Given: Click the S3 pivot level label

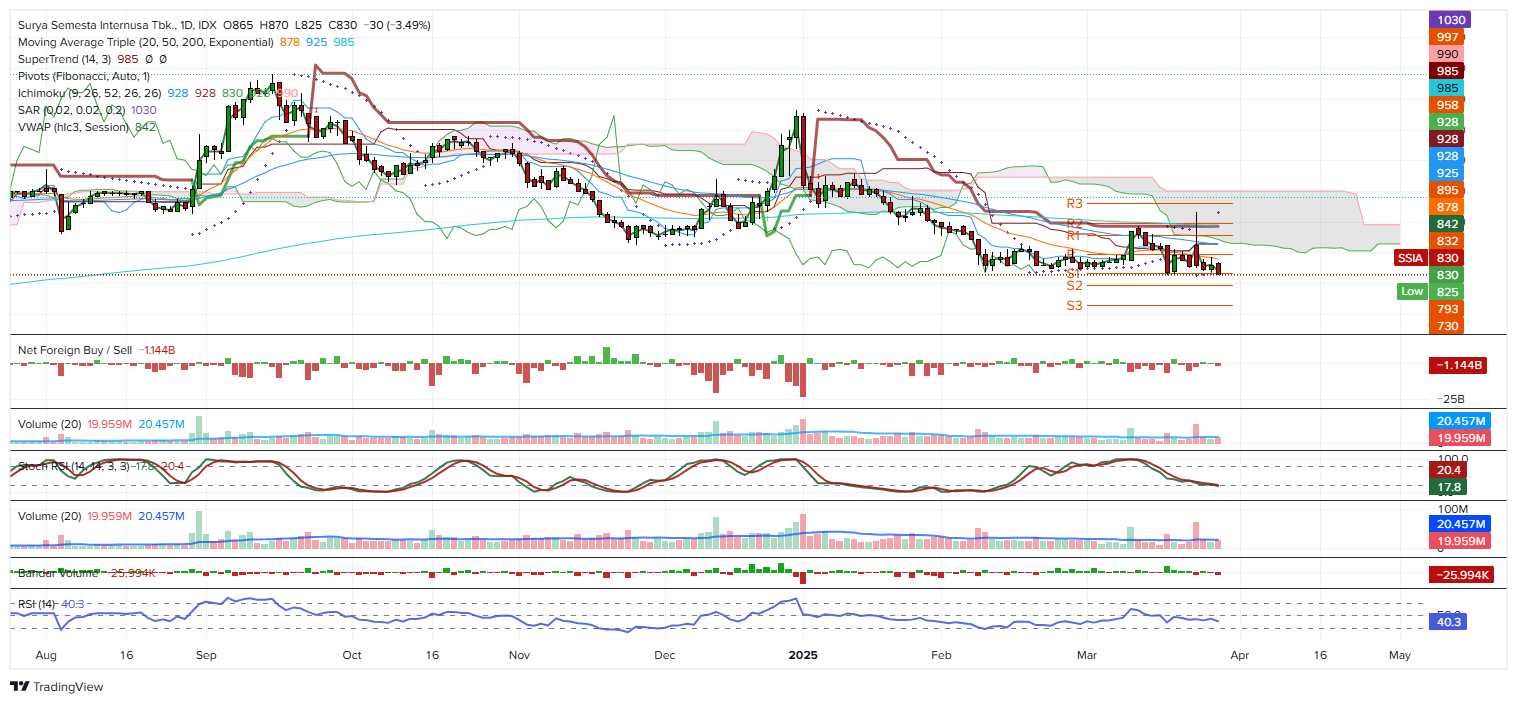Looking at the screenshot, I should pos(1074,306).
